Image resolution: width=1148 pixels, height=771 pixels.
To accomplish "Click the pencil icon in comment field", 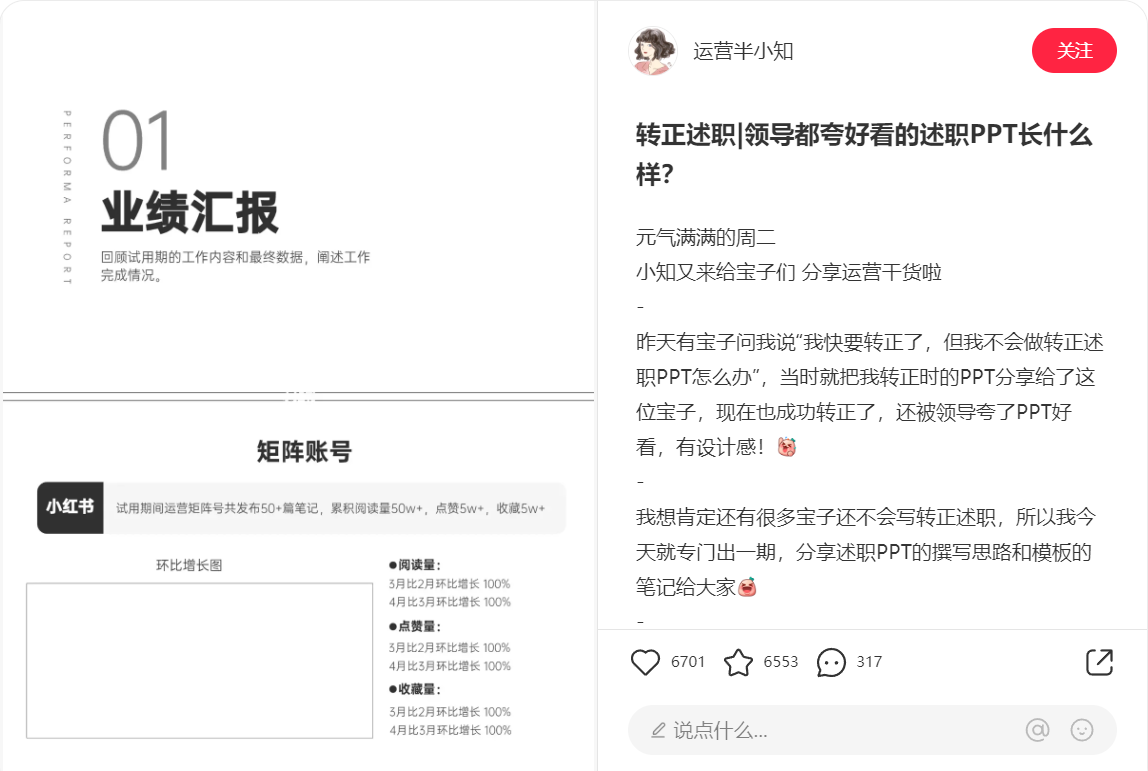I will pos(658,730).
